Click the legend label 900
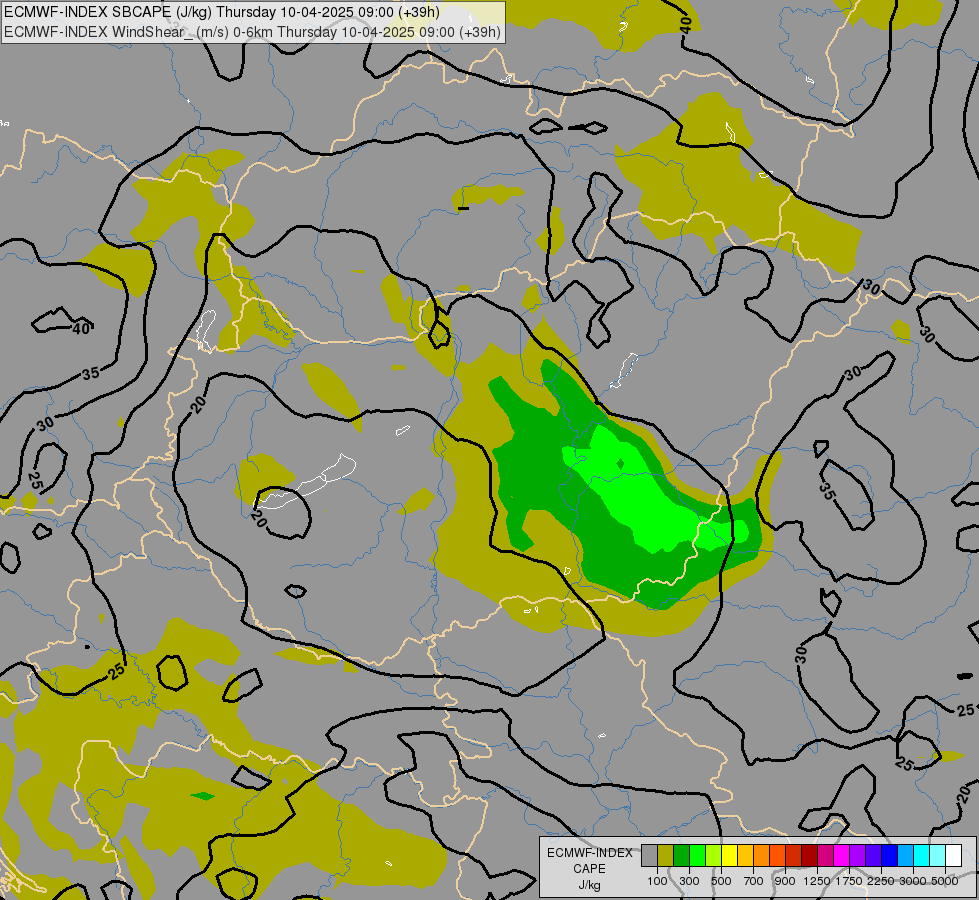This screenshot has width=979, height=900. (x=785, y=881)
